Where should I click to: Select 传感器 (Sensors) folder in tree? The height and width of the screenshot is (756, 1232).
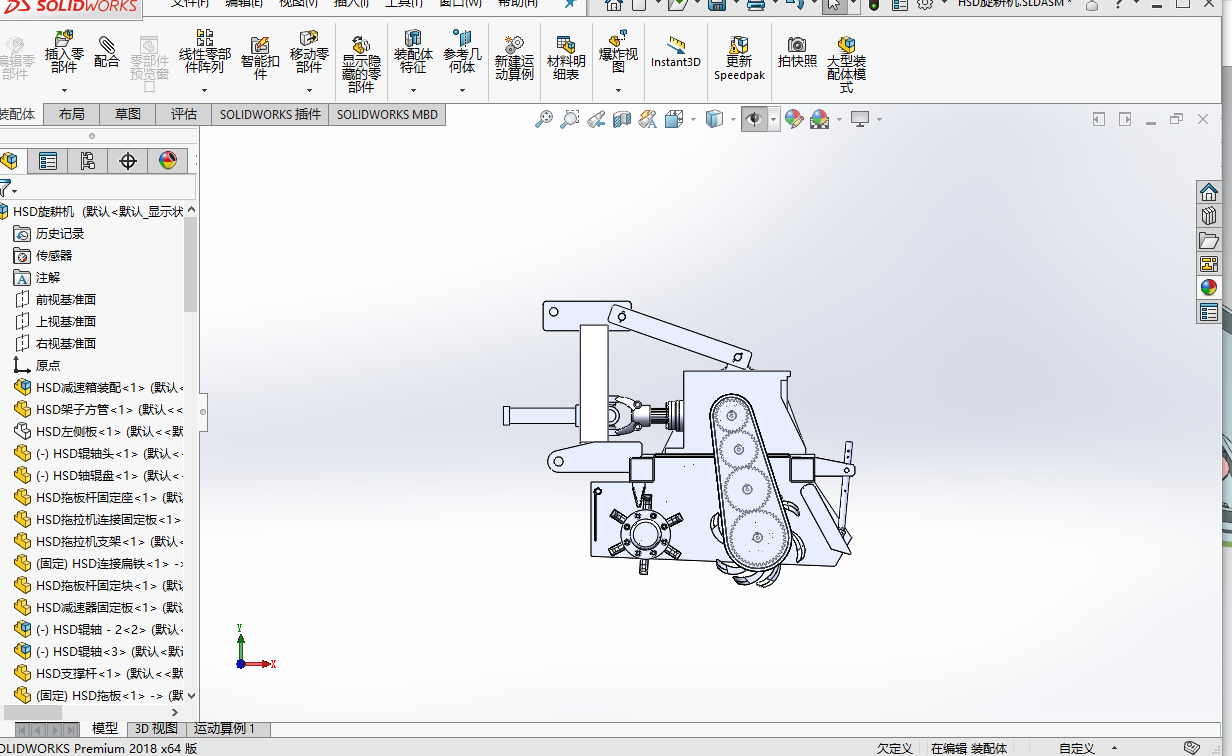tap(44, 256)
